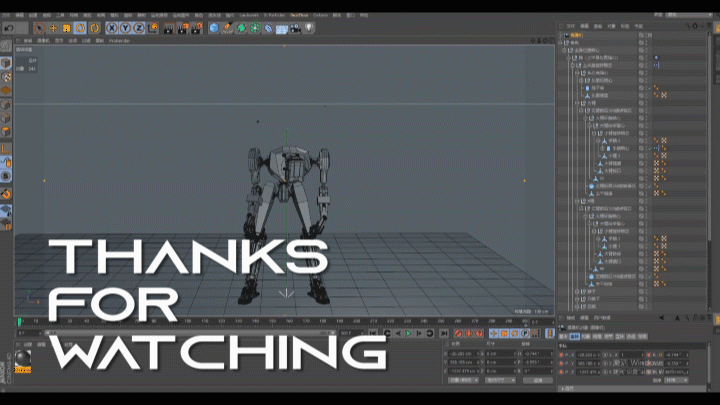
Task: Click the green current-frame timeline marker
Action: 20,322
